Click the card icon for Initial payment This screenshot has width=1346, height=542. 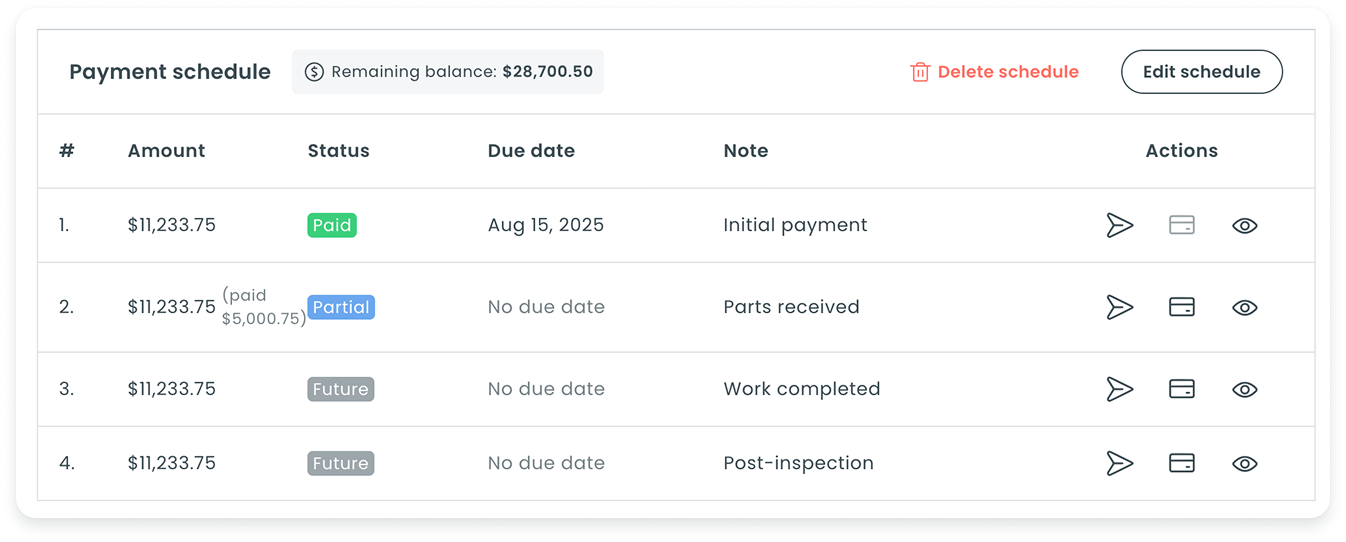click(1182, 225)
